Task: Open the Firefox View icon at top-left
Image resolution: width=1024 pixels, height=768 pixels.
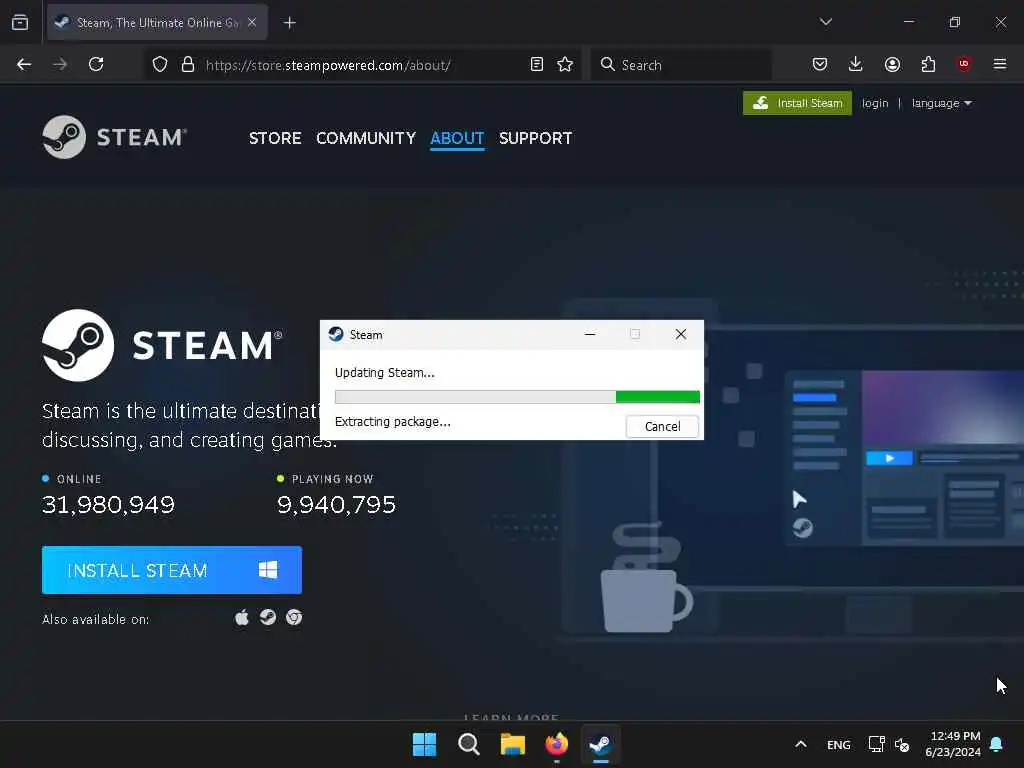Action: point(20,22)
